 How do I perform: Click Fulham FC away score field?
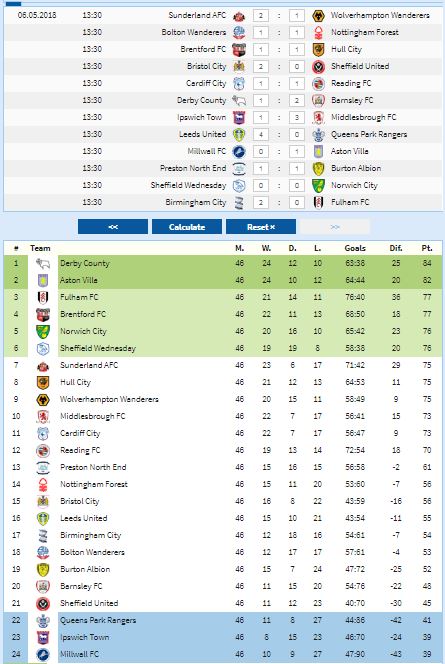(297, 202)
